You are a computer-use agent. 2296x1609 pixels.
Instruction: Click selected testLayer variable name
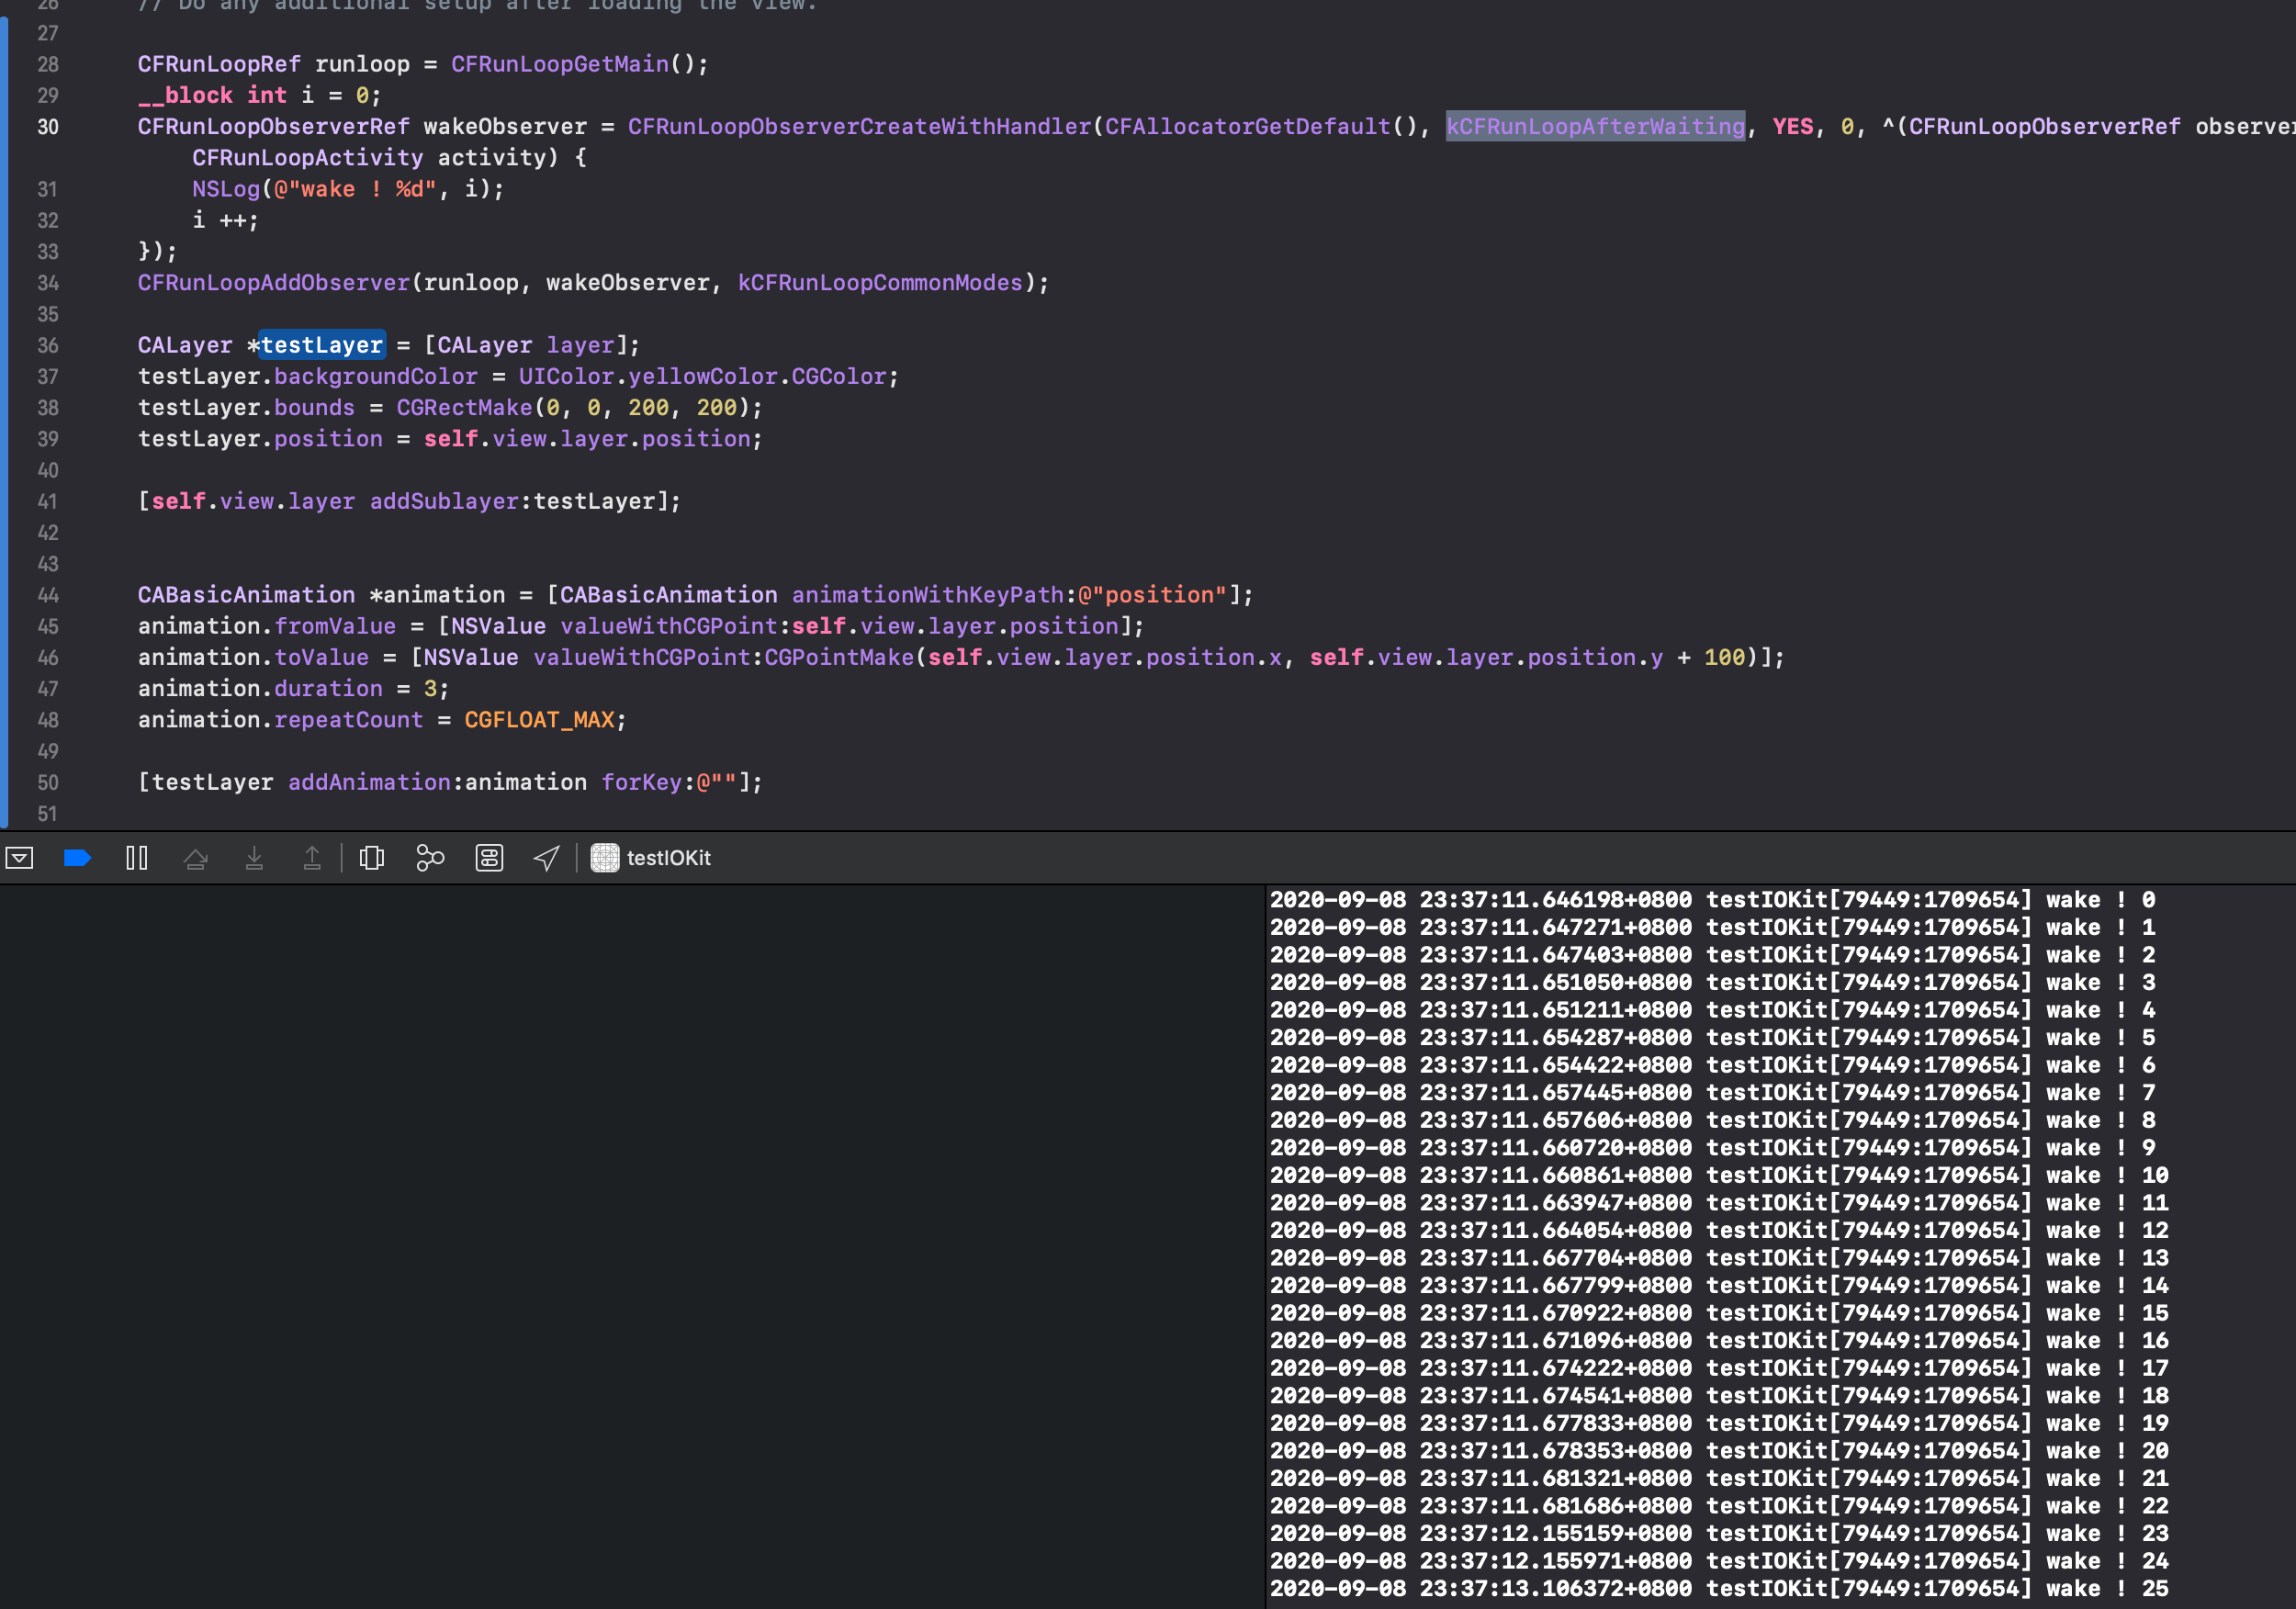(322, 345)
